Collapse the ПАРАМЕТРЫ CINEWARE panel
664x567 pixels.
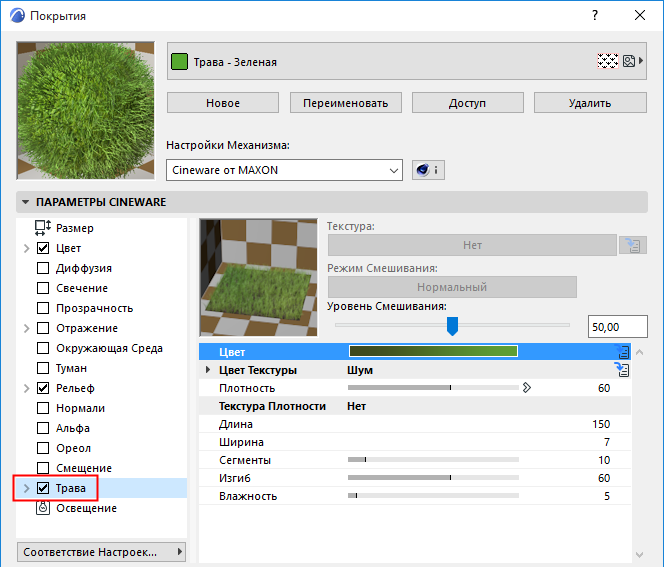coord(26,202)
